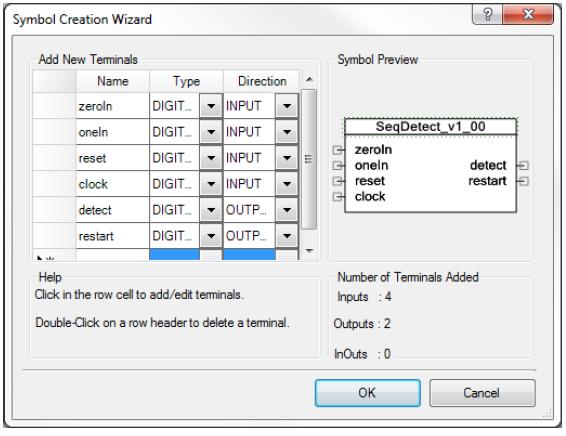This screenshot has height=436, width=566.
Task: Click SeqDetect_v1_00 title in symbol preview
Action: (430, 127)
